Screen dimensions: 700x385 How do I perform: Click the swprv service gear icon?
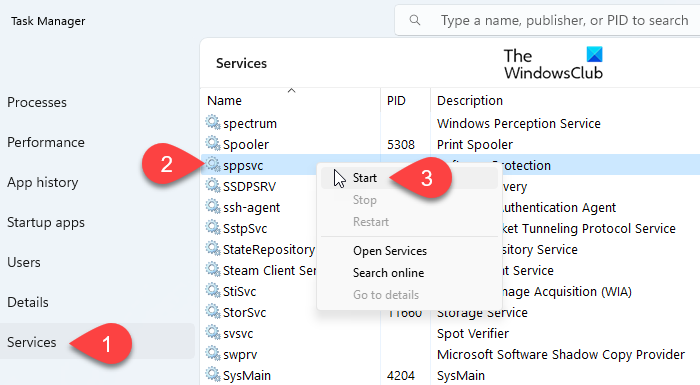(213, 353)
